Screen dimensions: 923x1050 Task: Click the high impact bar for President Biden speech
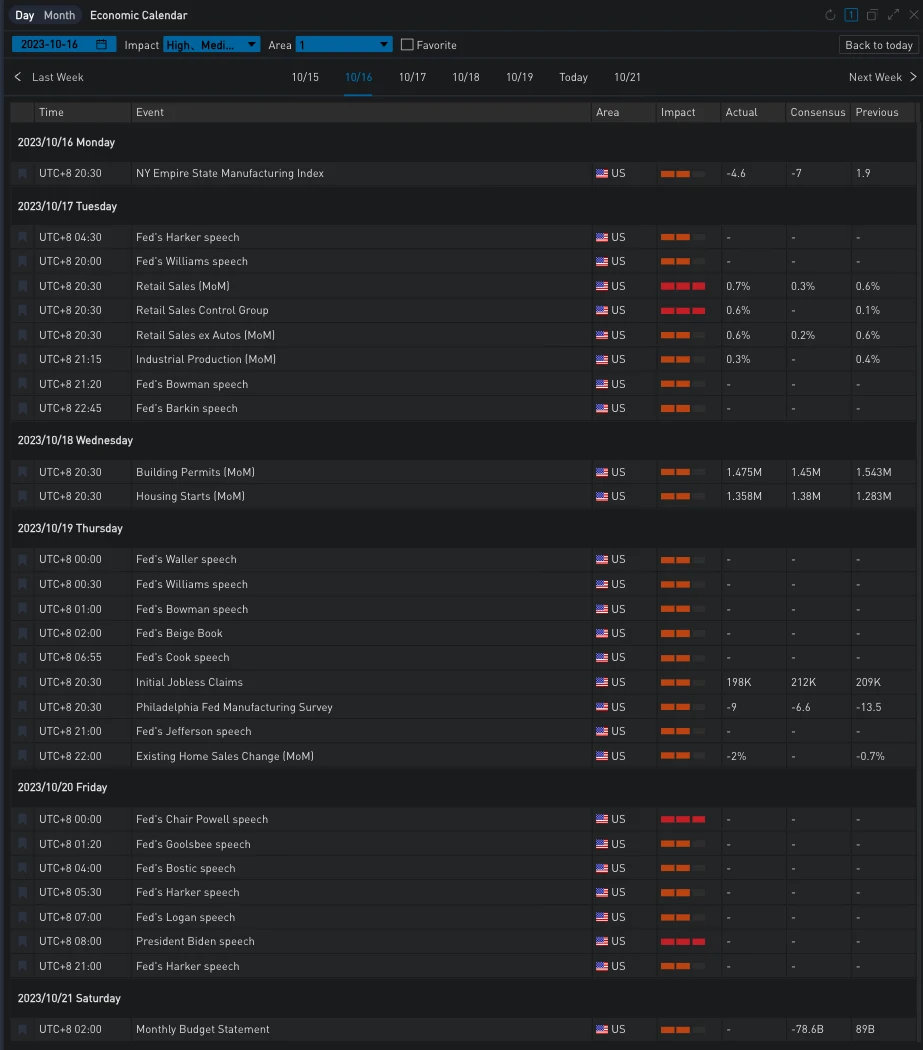point(683,942)
